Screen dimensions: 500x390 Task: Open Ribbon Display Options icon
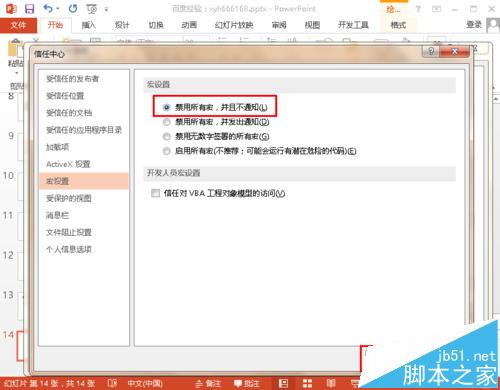tap(436, 9)
